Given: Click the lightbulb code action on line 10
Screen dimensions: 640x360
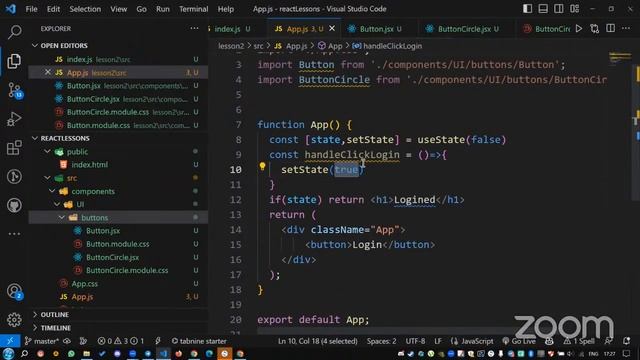Looking at the screenshot, I should (x=262, y=166).
